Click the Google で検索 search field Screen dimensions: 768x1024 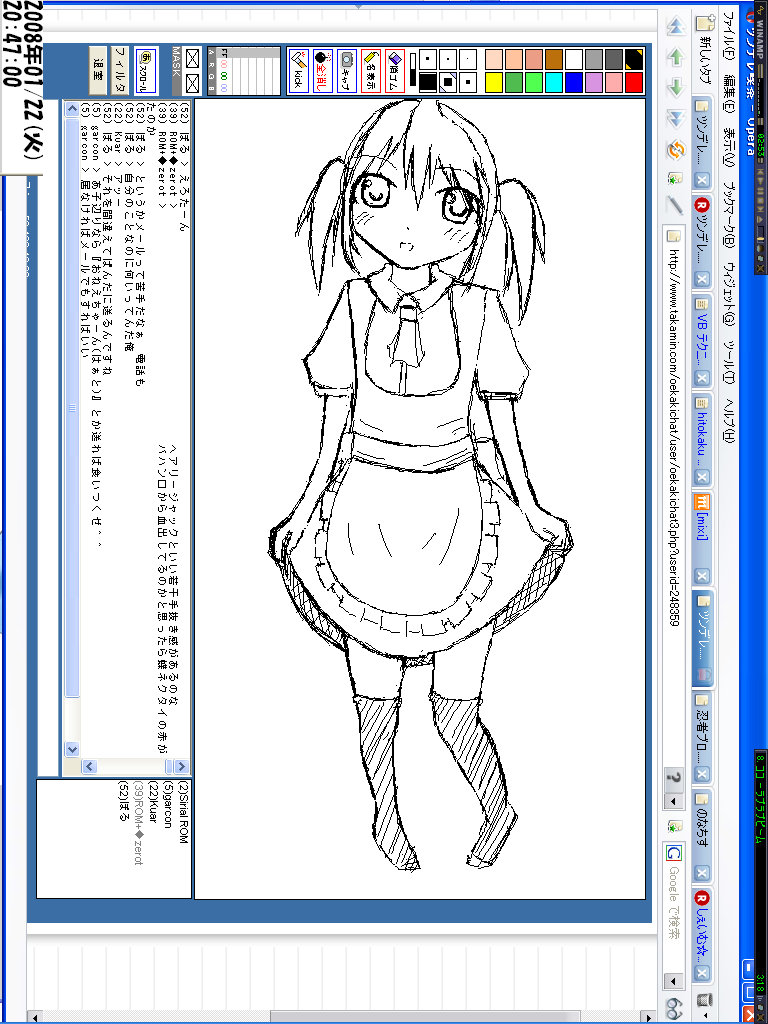point(675,914)
